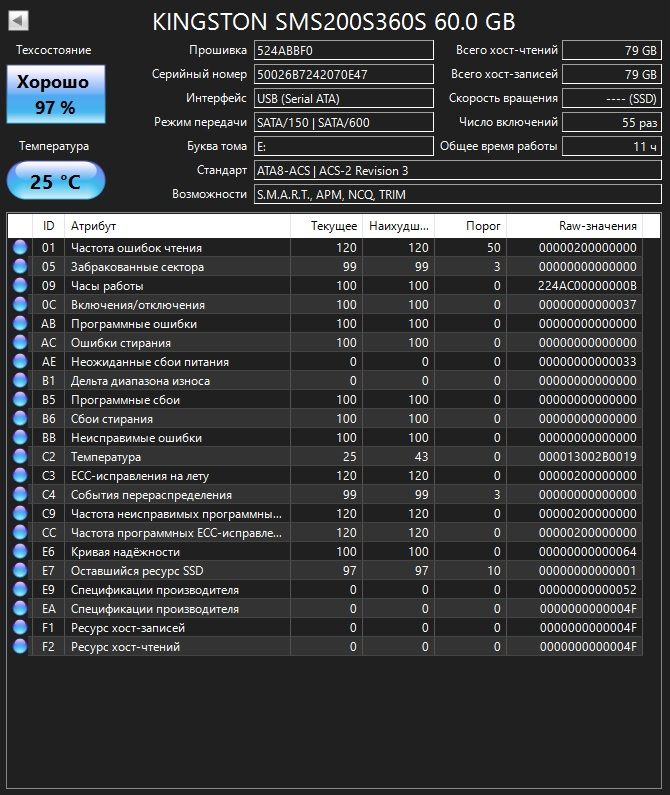Click the 25 °C temperature button
The height and width of the screenshot is (795, 670).
(x=56, y=180)
